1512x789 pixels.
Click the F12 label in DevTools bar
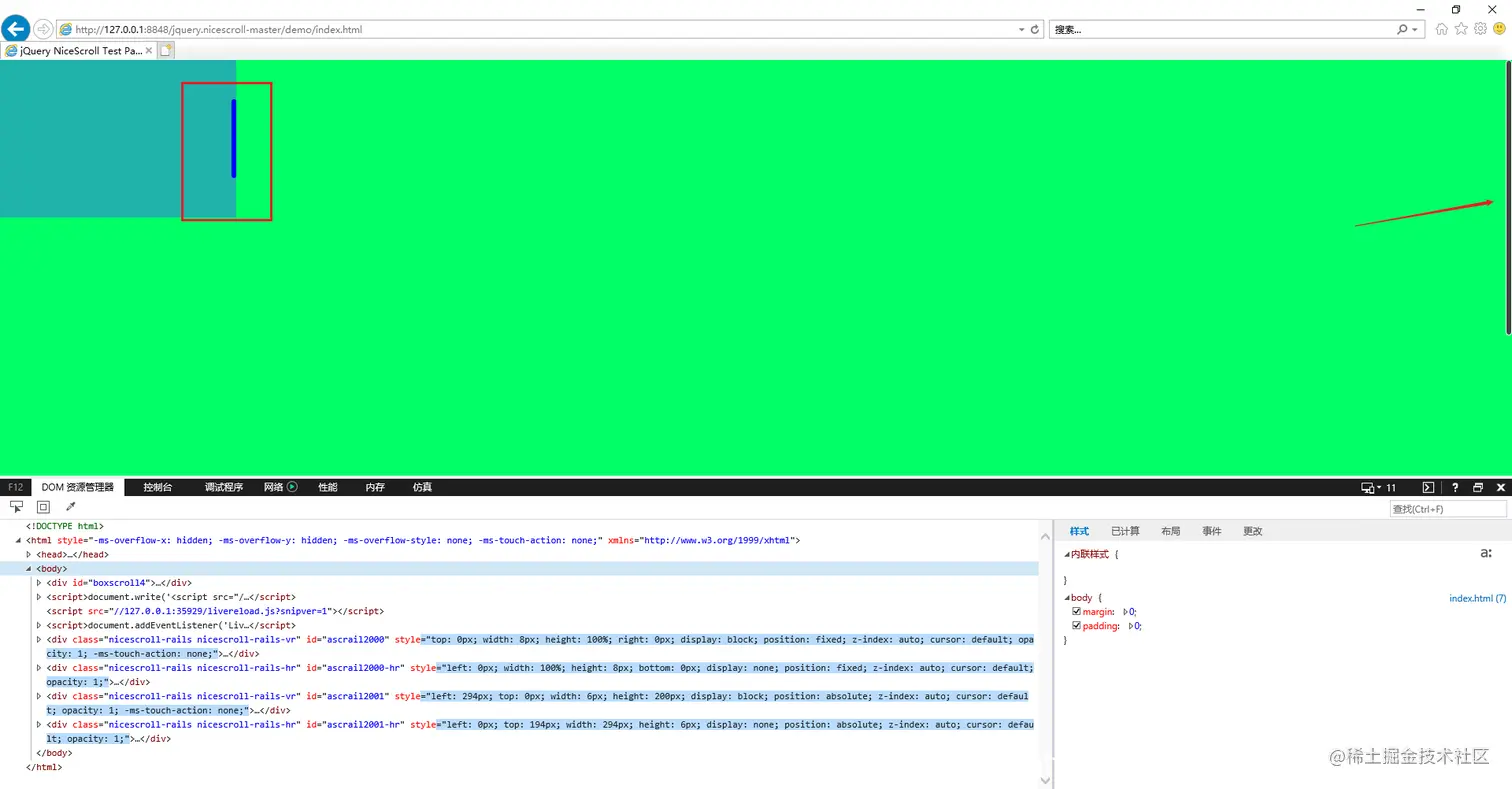pos(15,487)
